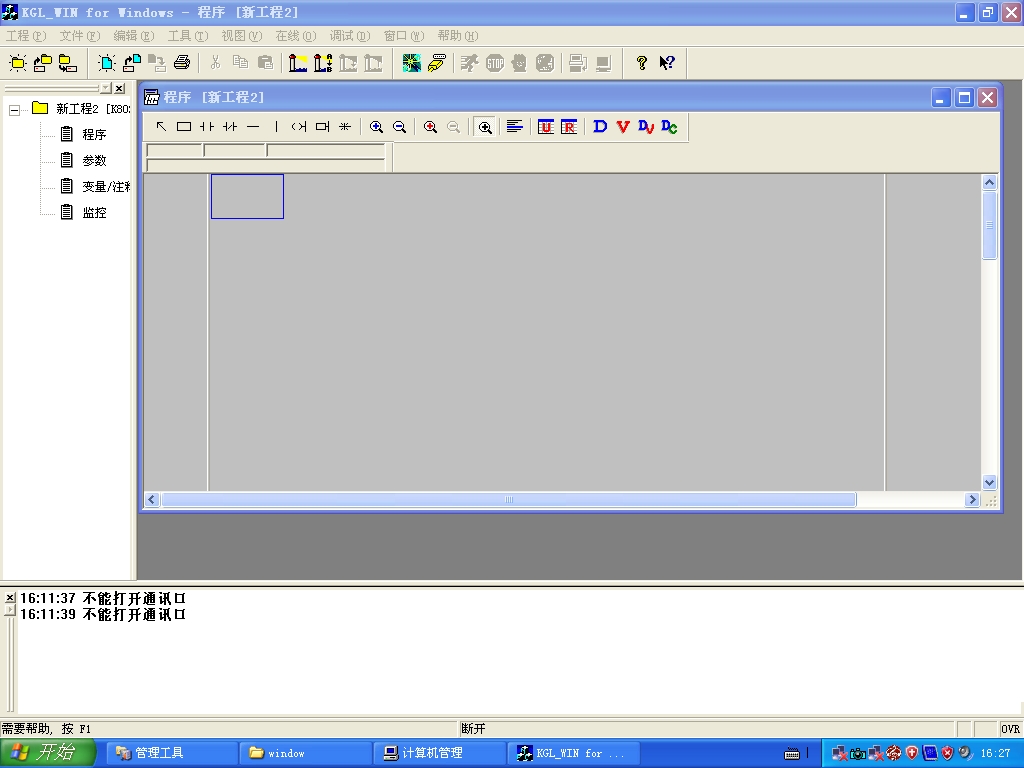Image resolution: width=1024 pixels, height=768 pixels.
Task: Insert a horizontal line element
Action: tap(253, 127)
